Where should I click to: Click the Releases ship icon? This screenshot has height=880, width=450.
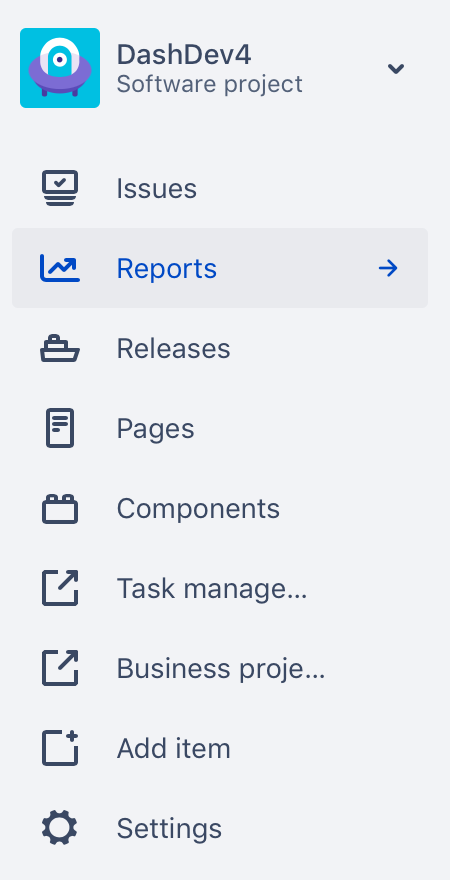[x=60, y=349]
